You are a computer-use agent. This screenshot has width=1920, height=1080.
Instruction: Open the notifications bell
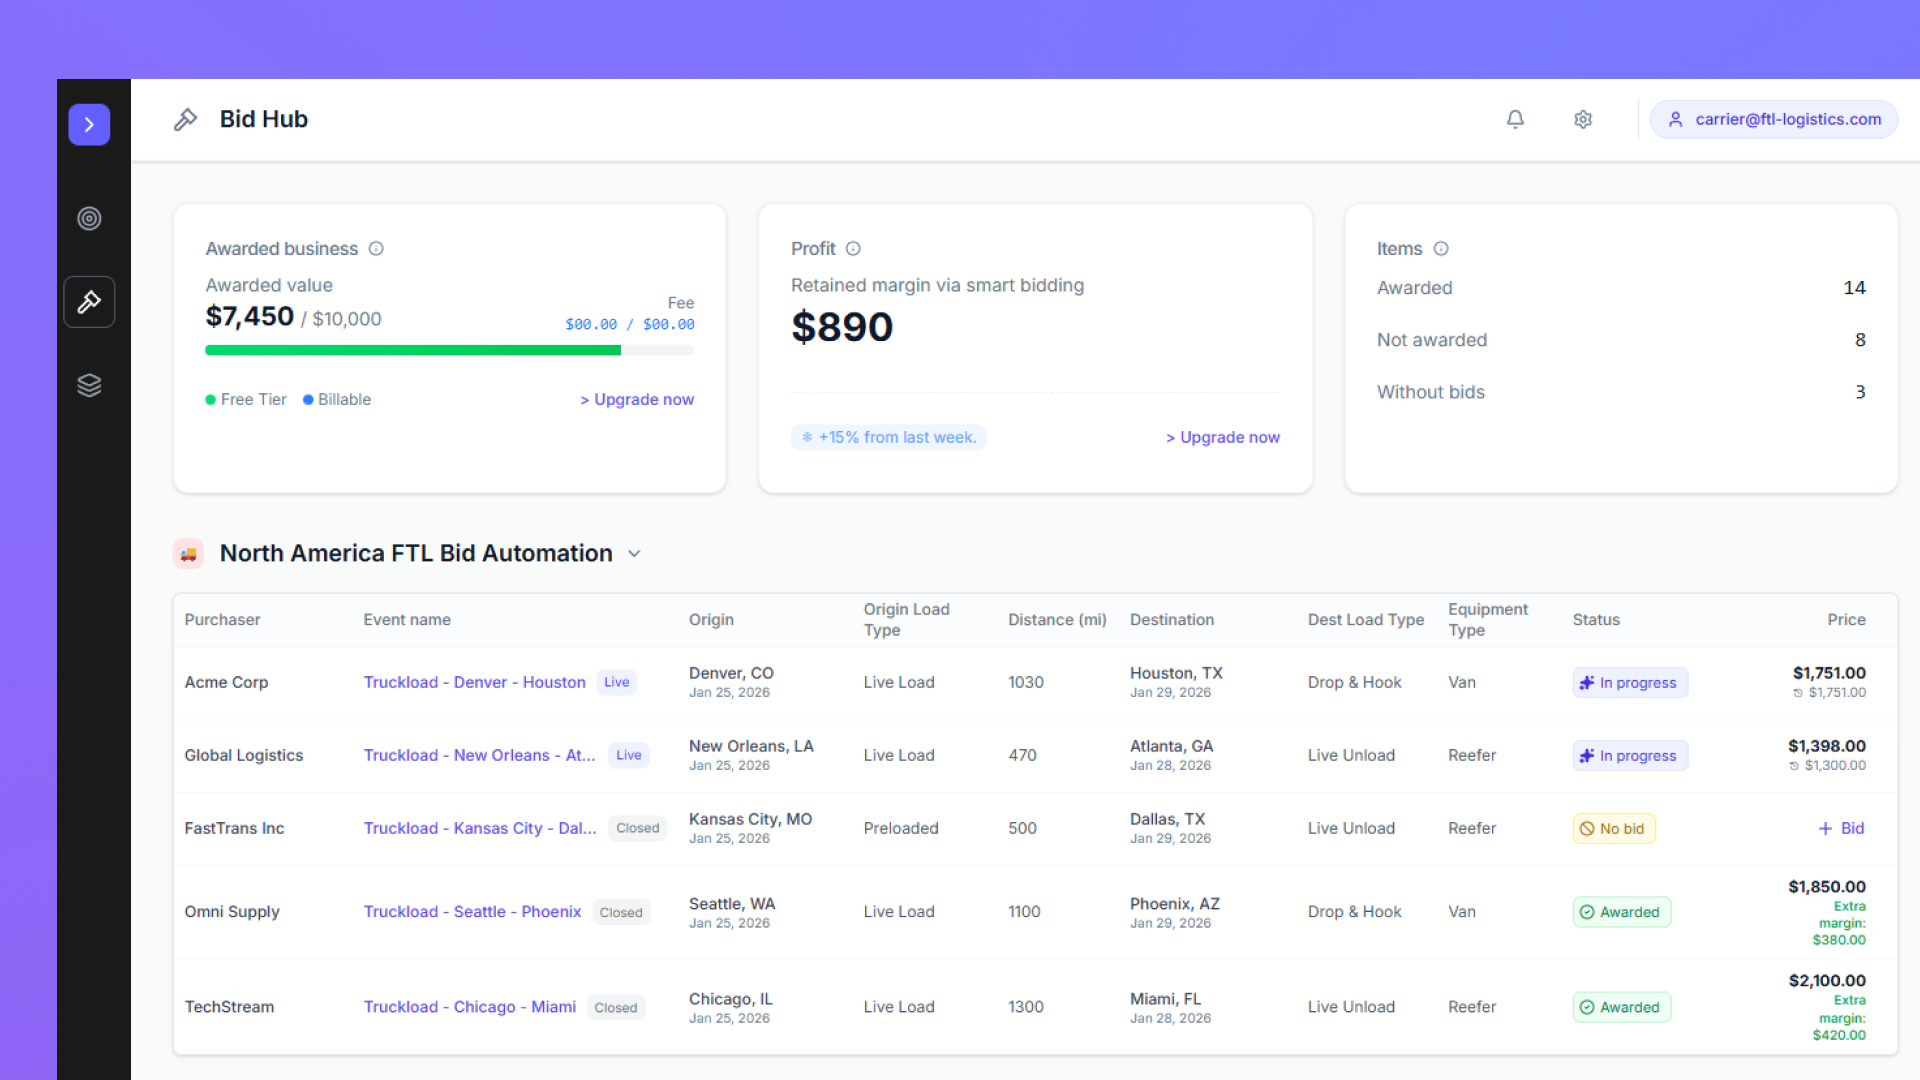(x=1515, y=119)
